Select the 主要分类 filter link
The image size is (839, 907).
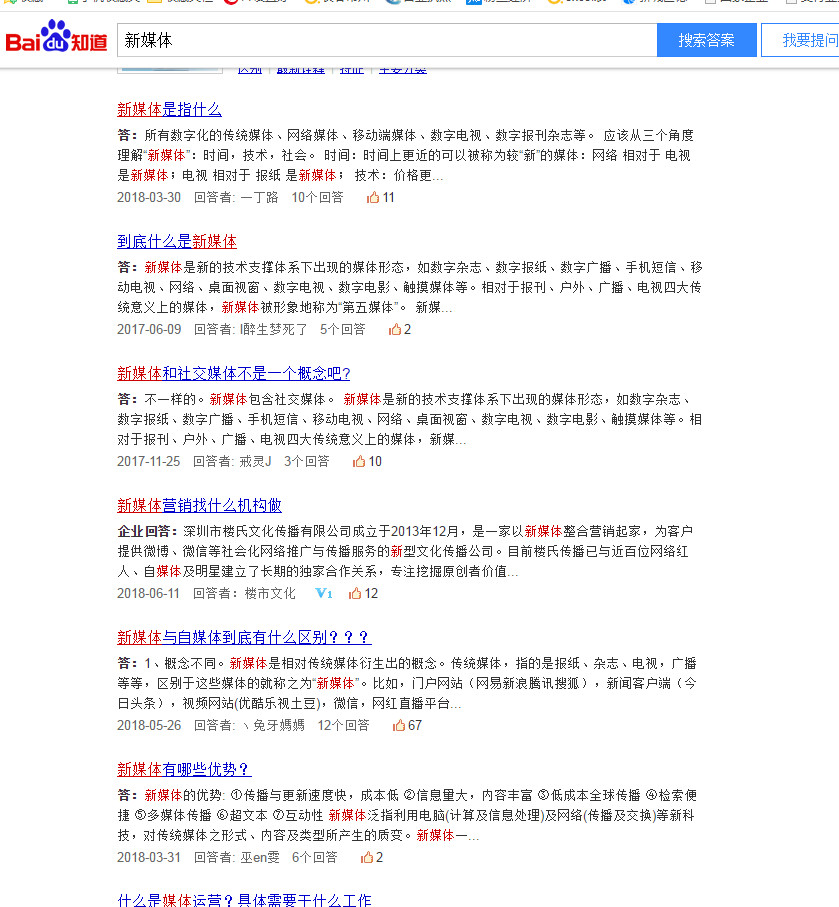(x=404, y=67)
